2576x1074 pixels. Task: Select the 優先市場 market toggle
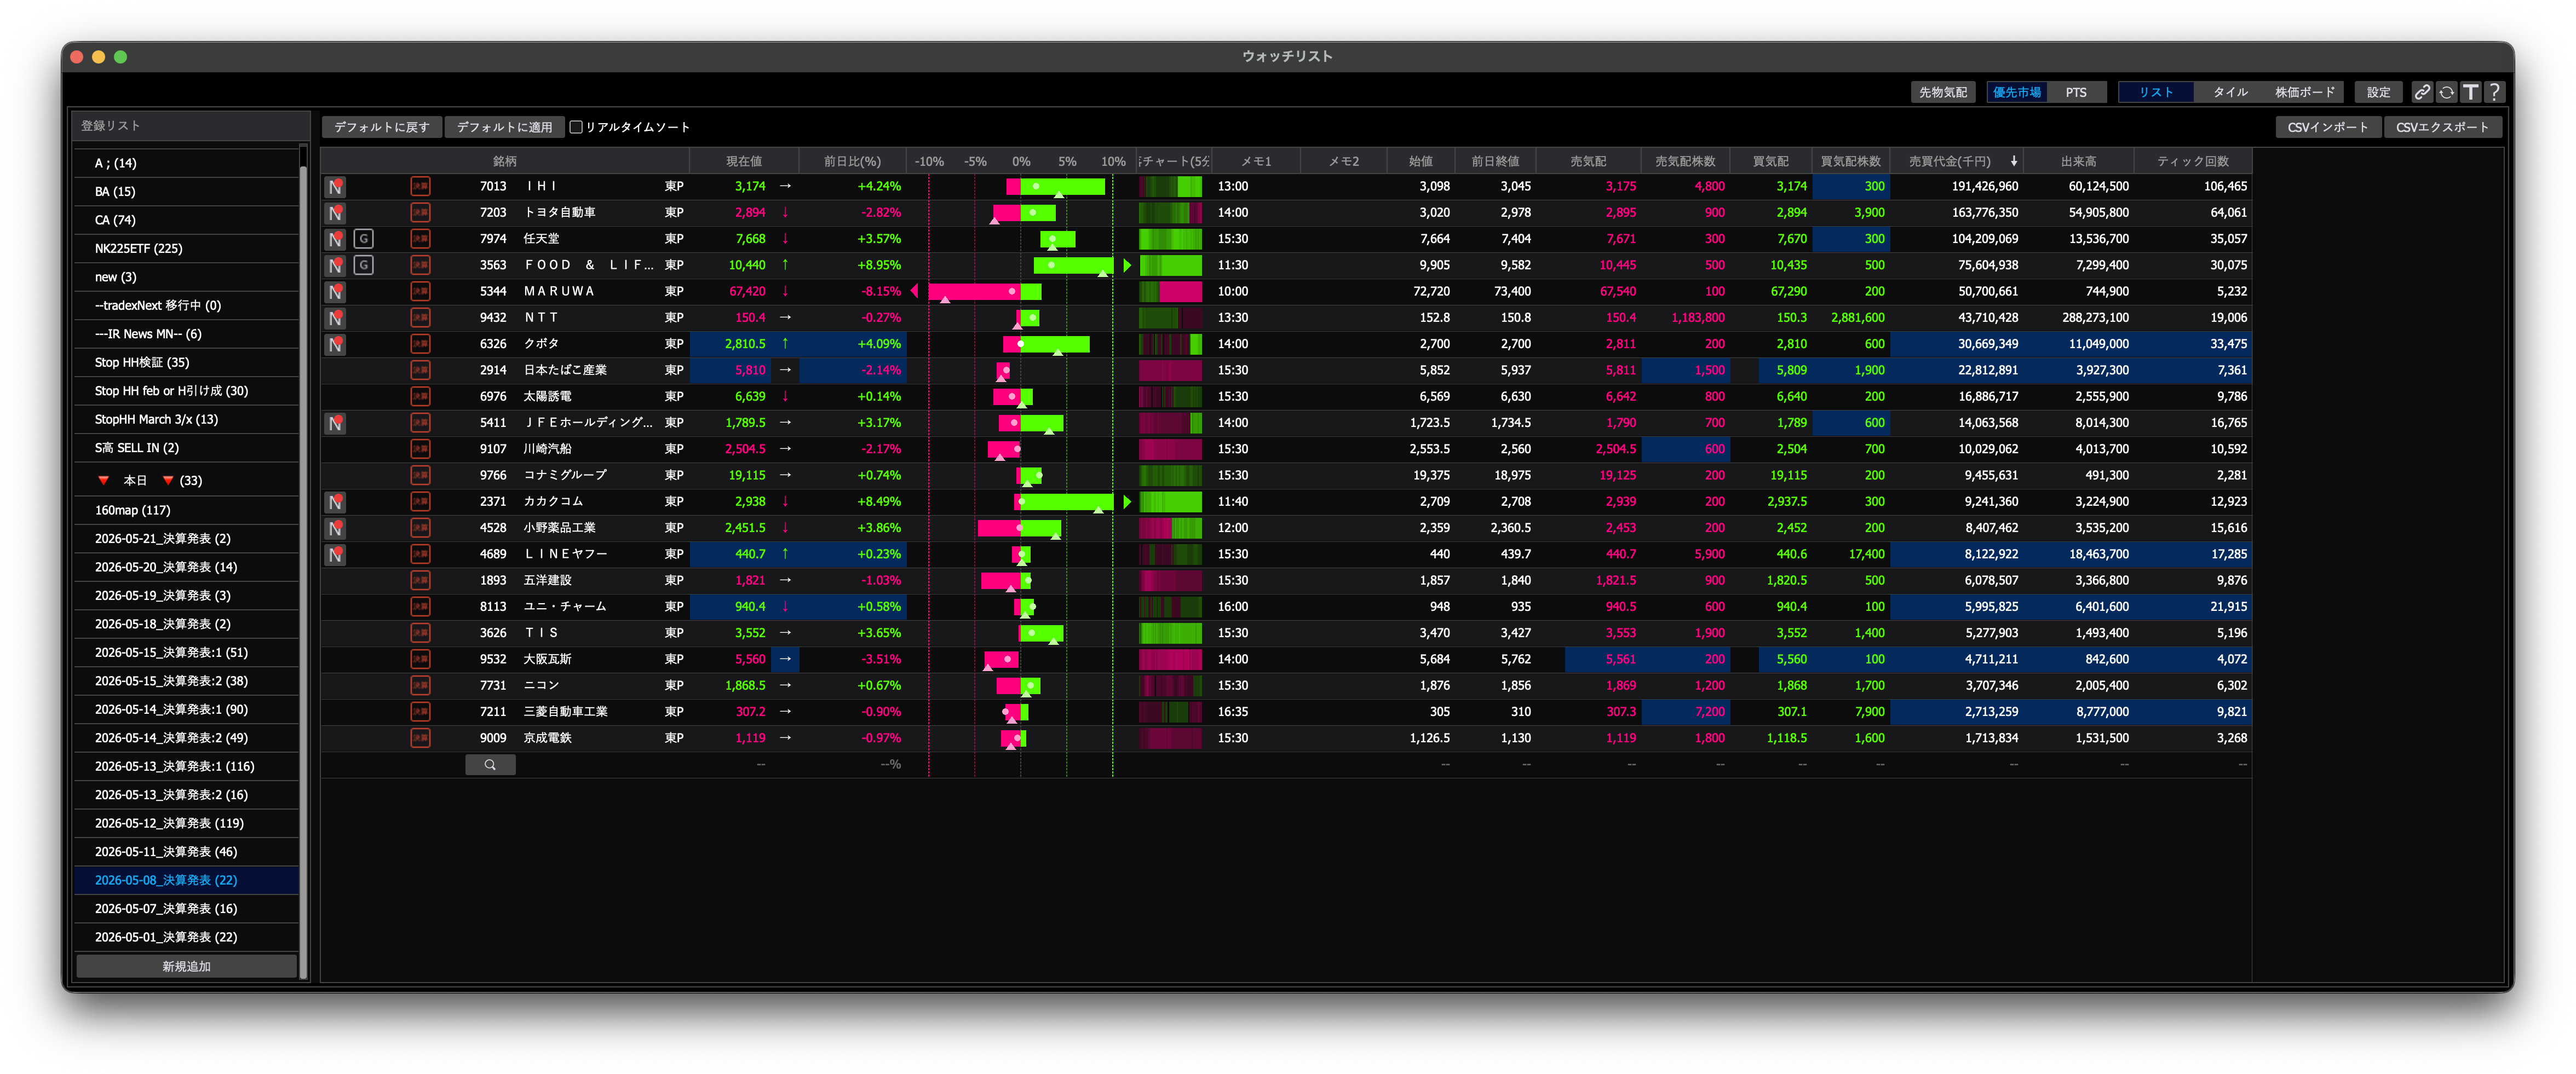[2016, 92]
